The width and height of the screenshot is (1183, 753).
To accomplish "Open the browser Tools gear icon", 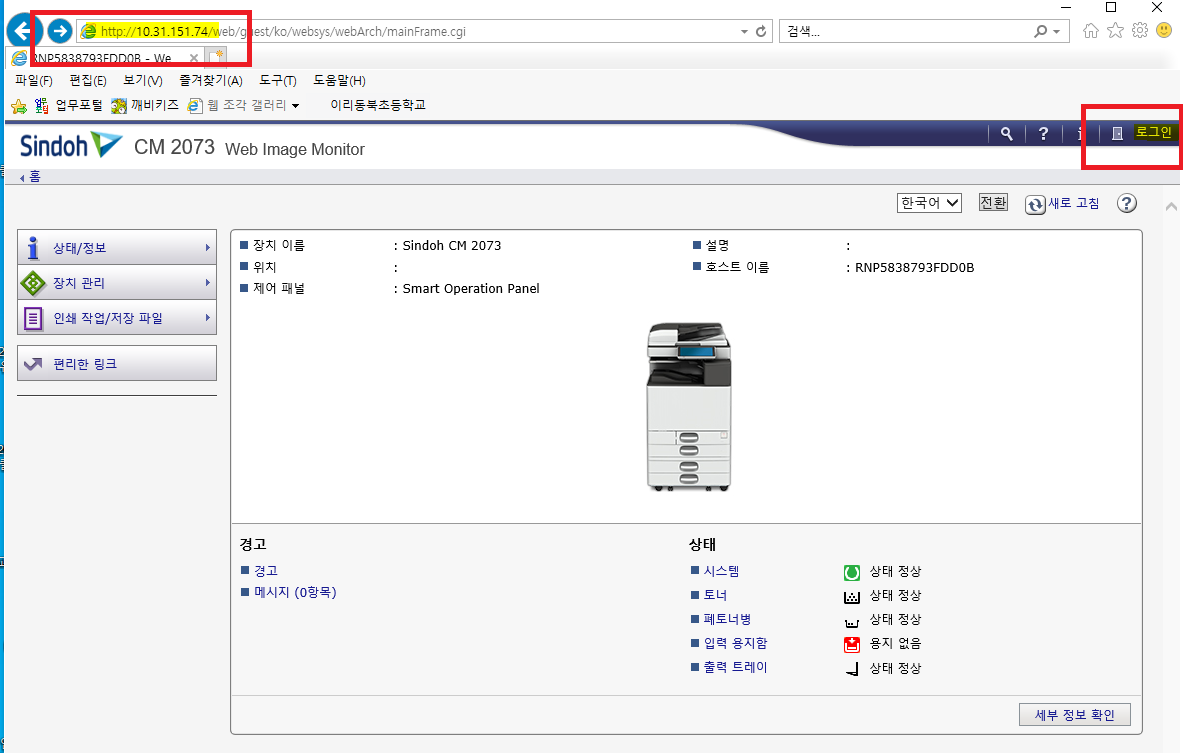I will point(1140,30).
